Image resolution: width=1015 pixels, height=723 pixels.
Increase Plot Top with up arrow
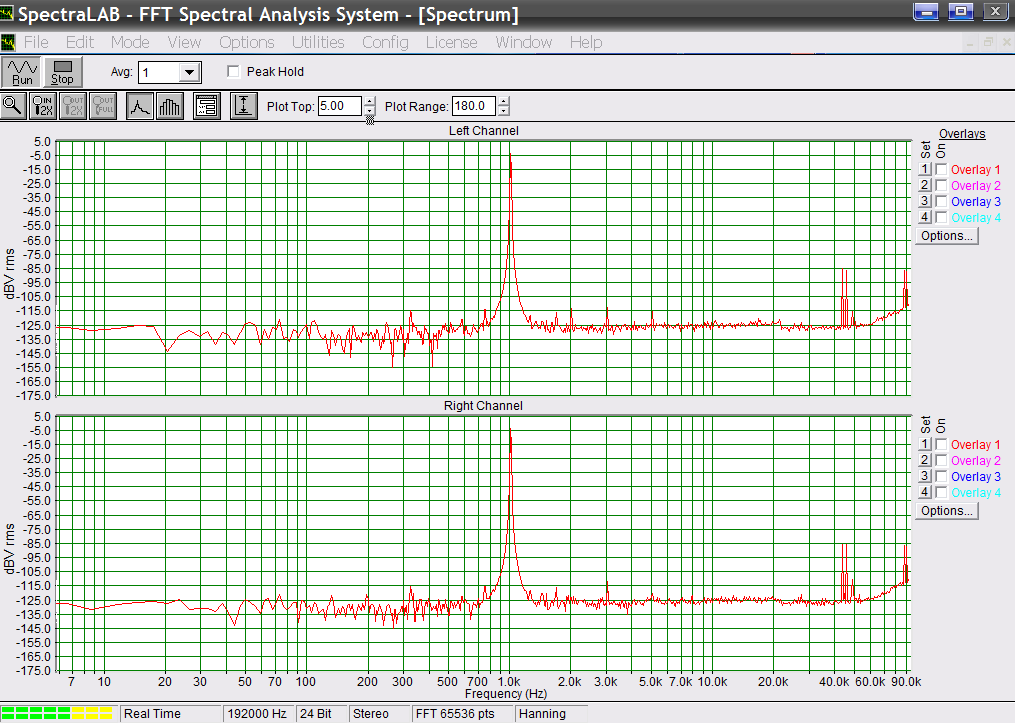click(x=370, y=101)
